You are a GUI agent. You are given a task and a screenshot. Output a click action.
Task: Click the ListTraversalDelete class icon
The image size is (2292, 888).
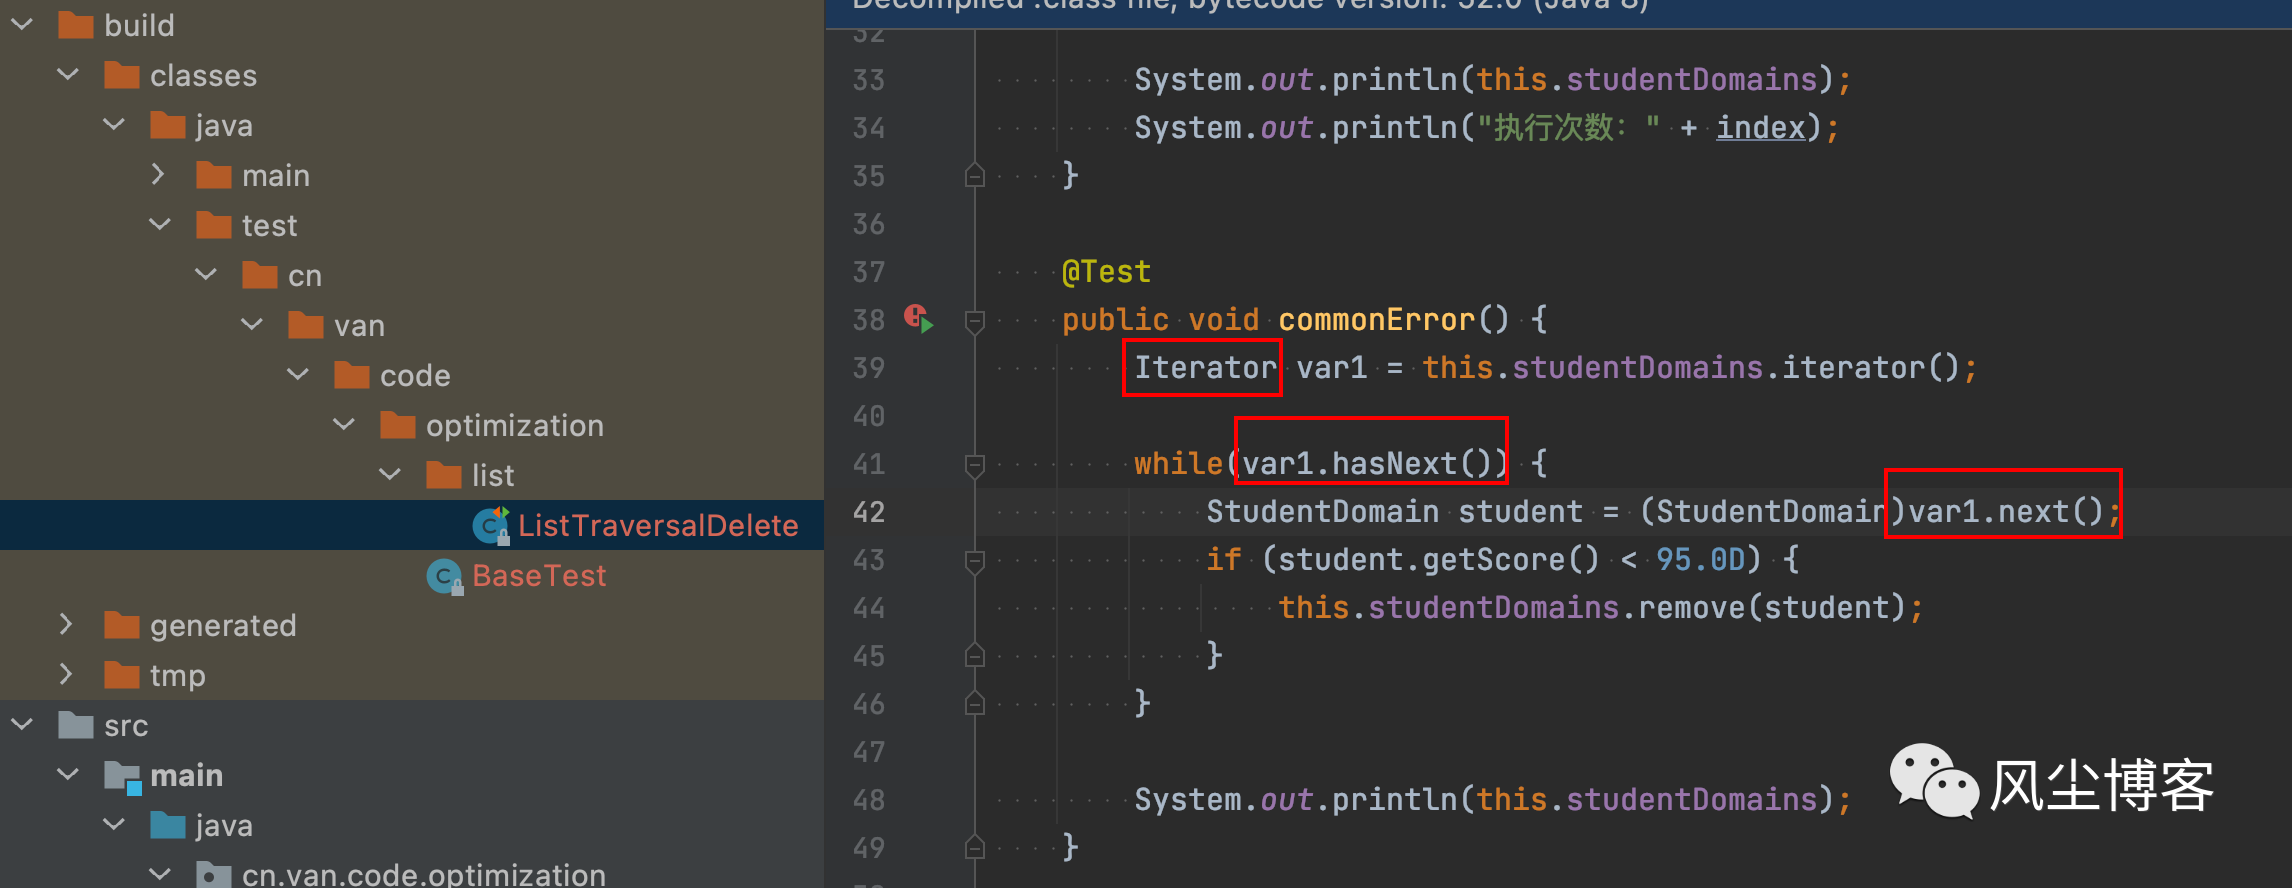(491, 525)
